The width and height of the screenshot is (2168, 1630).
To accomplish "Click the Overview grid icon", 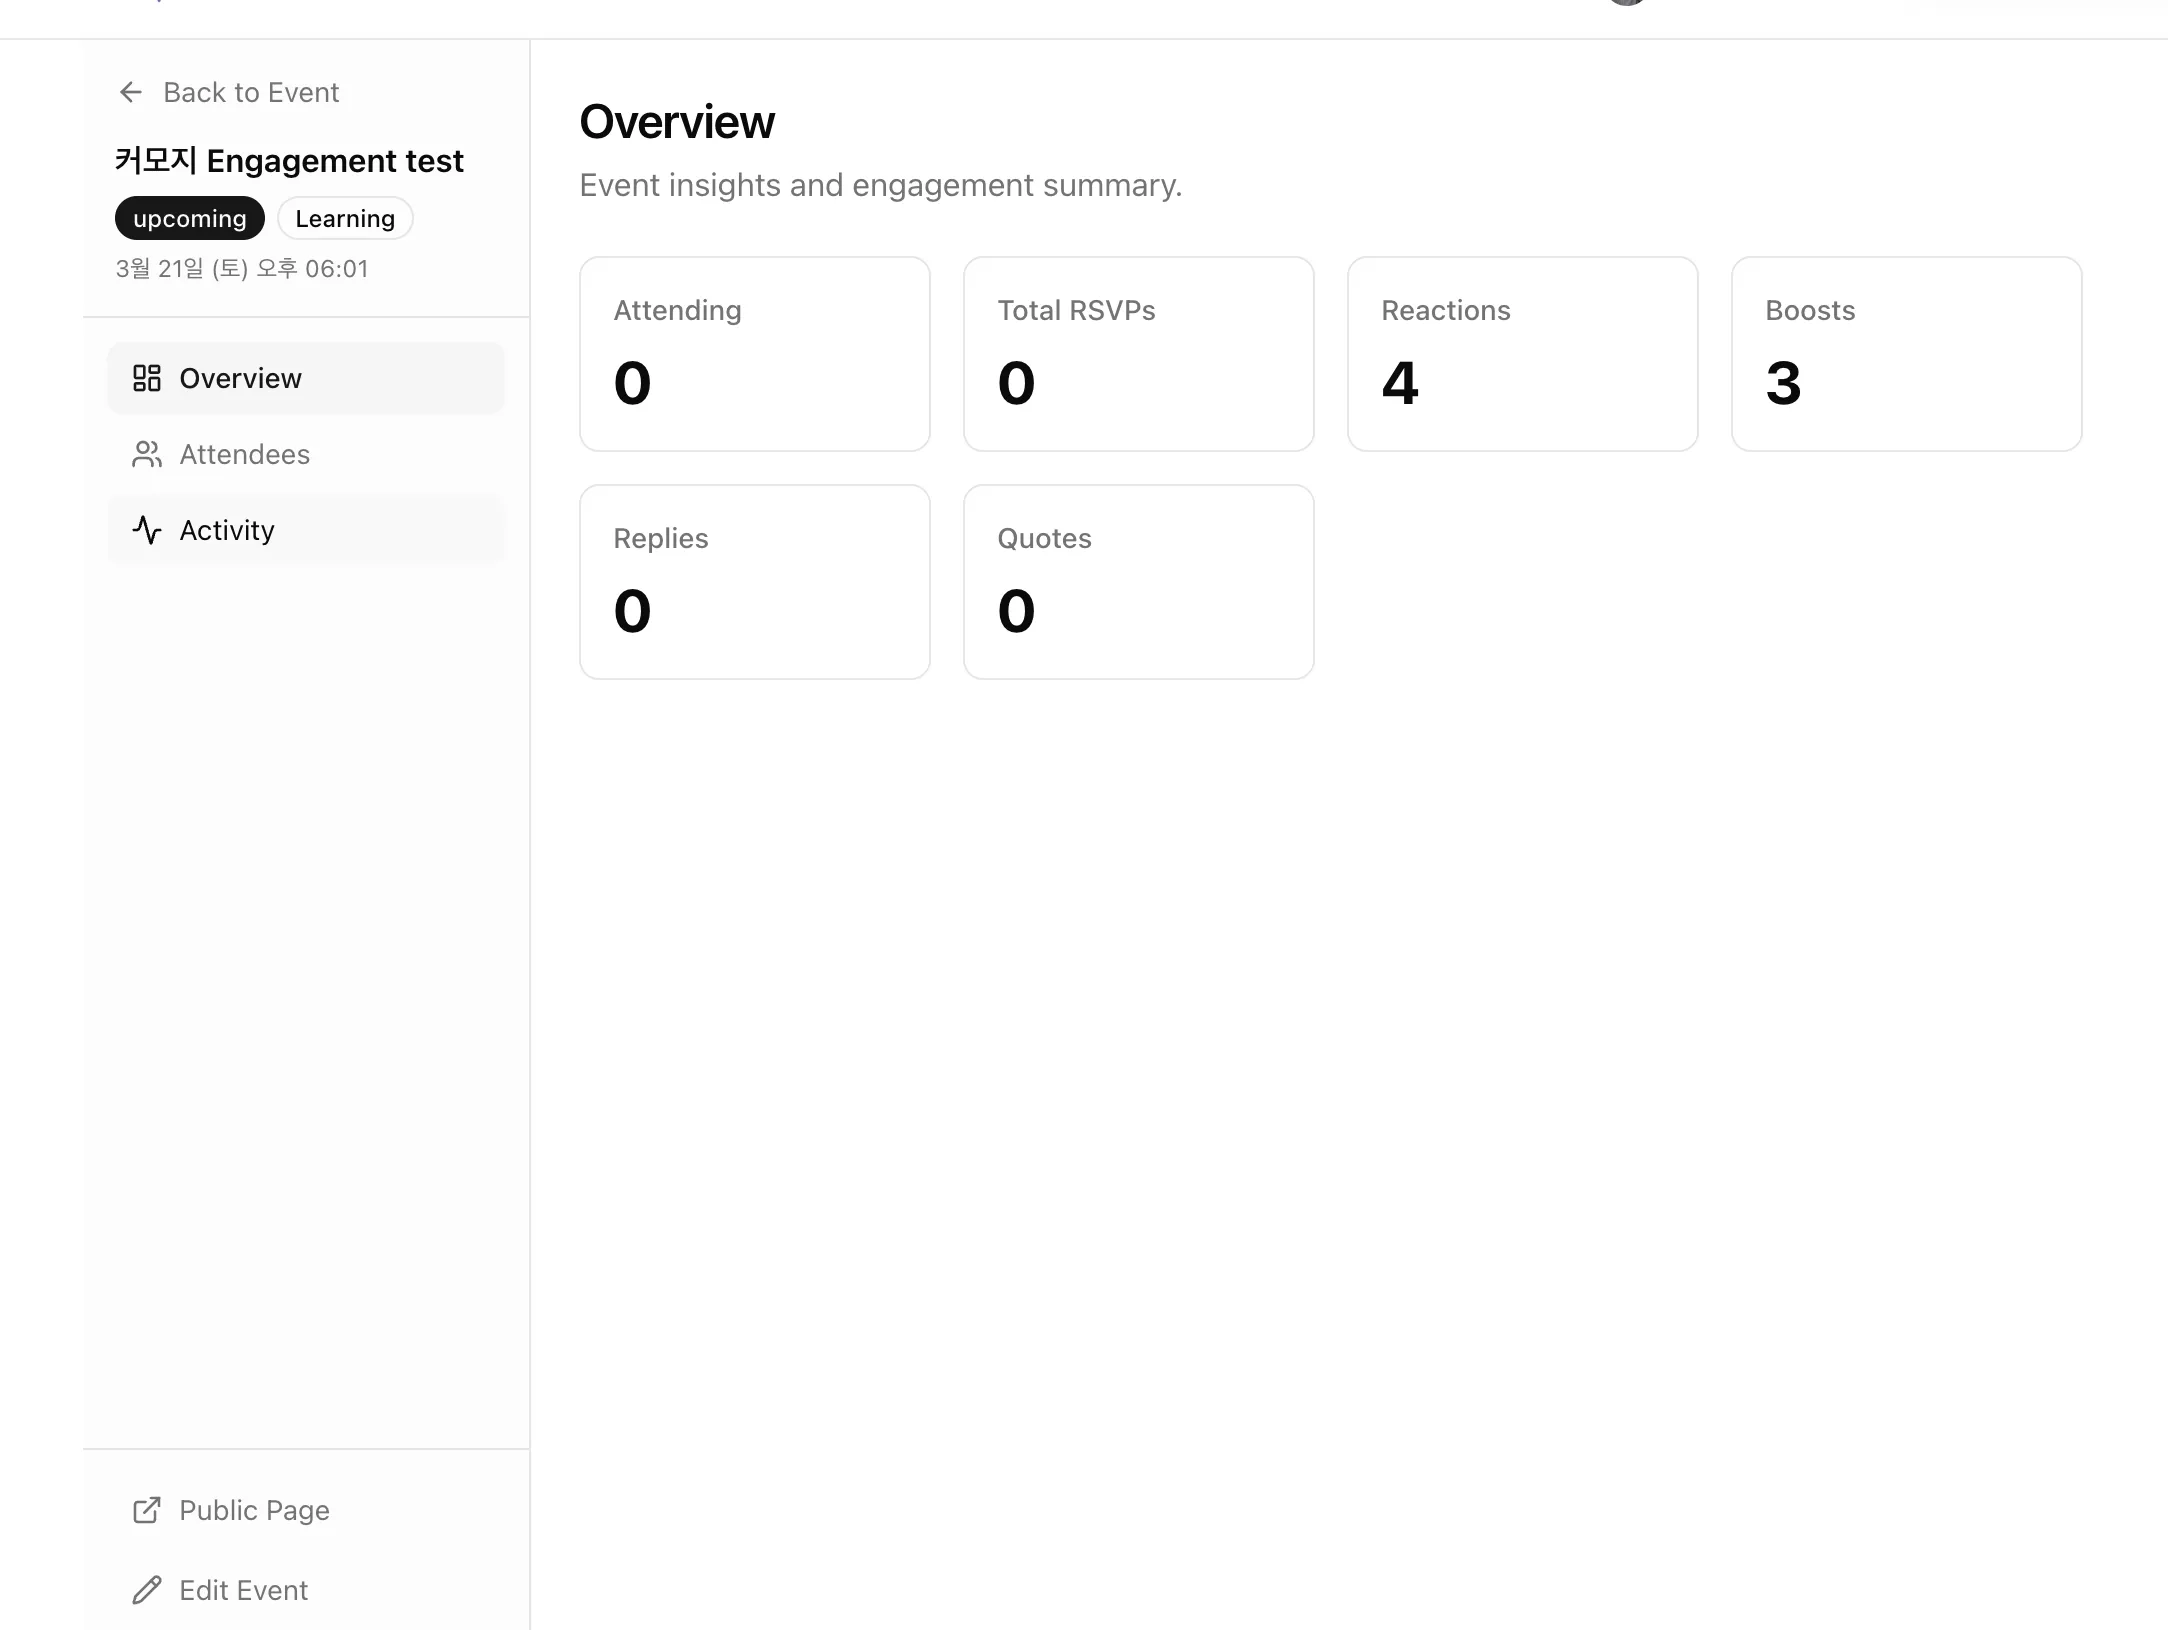I will pyautogui.click(x=147, y=378).
